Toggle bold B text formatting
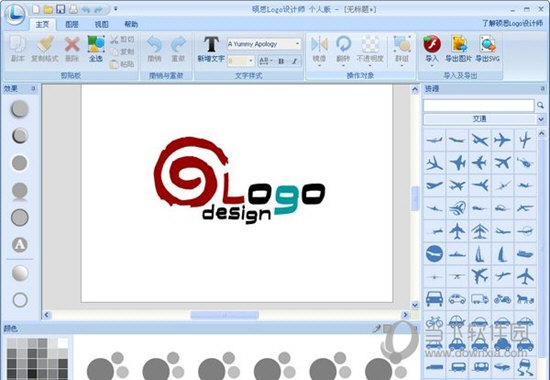Image resolution: width=550 pixels, height=380 pixels. click(281, 61)
